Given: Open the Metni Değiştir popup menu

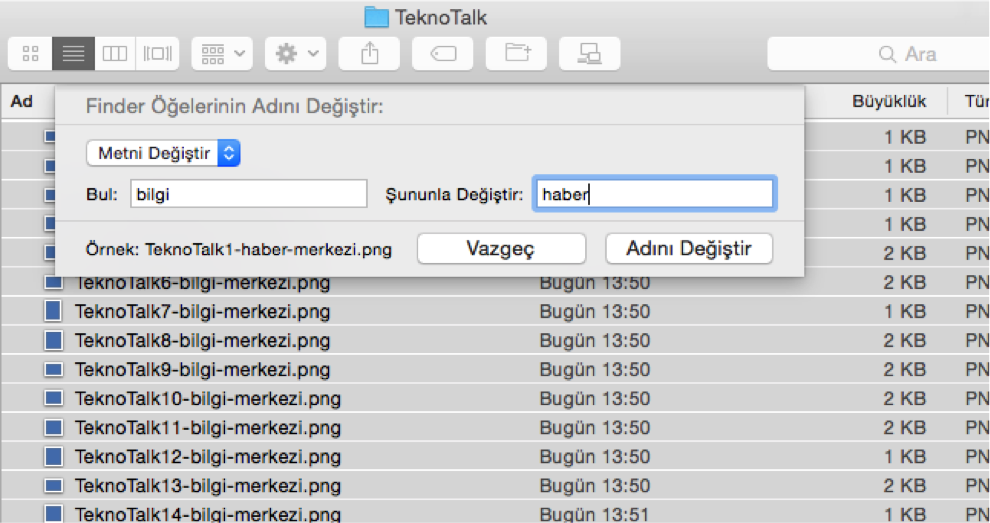Looking at the screenshot, I should (164, 153).
